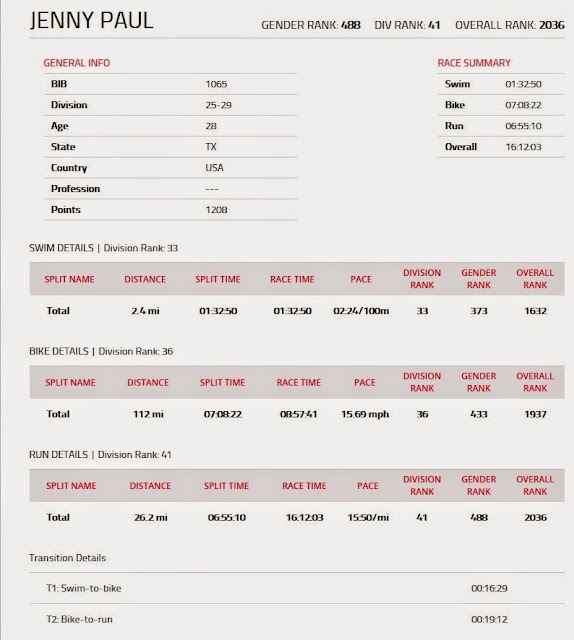Click the SWIM DETAILS Division Rank: 33 heading

click(x=103, y=248)
